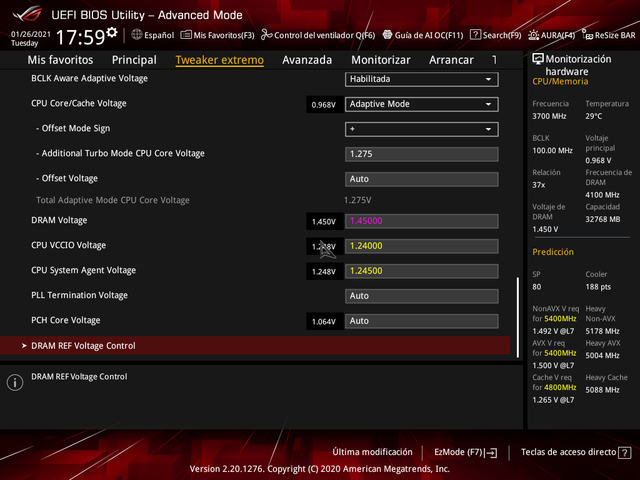Viewport: 640px width, 480px height.
Task: Click the date 01/26/2021
Action: (31, 34)
